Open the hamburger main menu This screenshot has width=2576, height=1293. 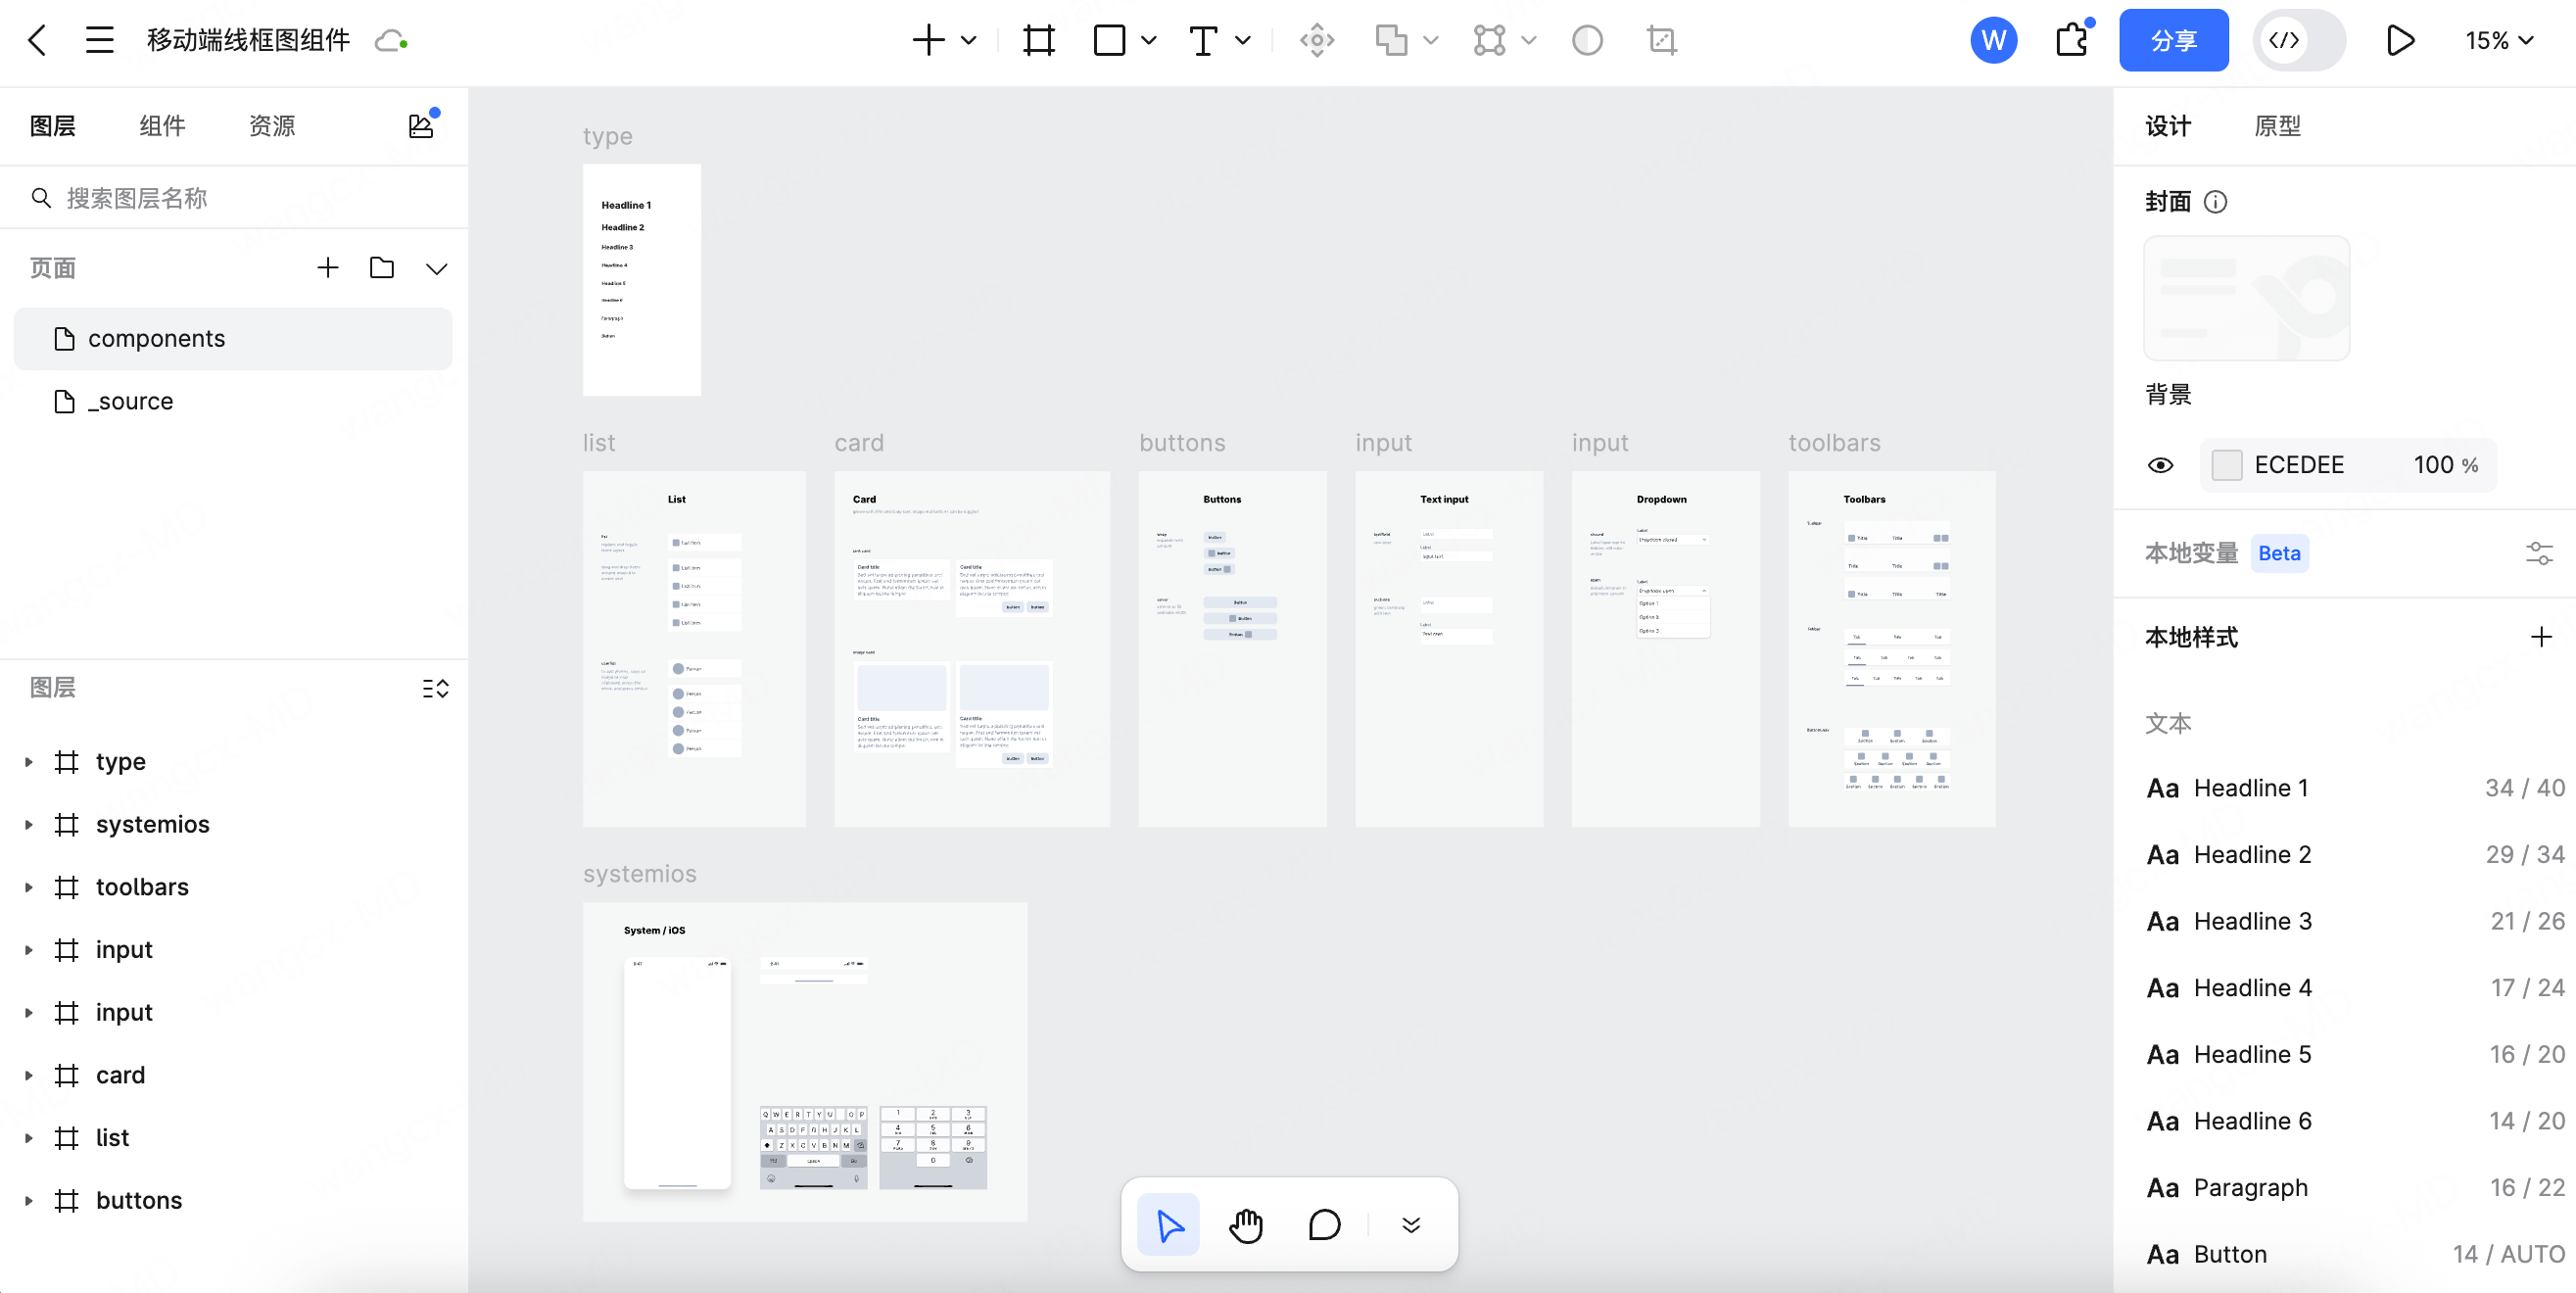click(99, 41)
